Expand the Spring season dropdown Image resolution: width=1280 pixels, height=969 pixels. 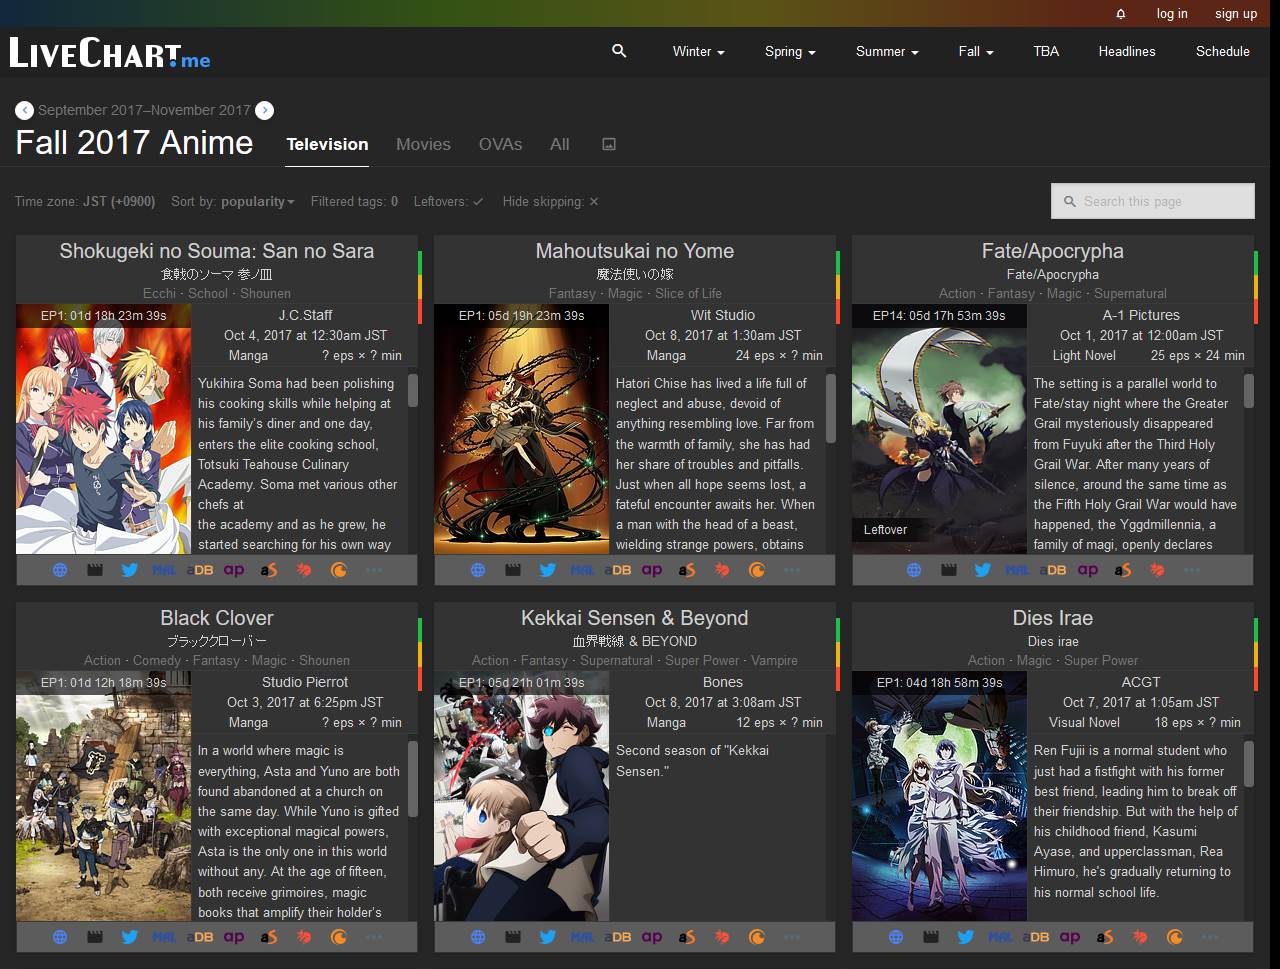click(x=790, y=51)
